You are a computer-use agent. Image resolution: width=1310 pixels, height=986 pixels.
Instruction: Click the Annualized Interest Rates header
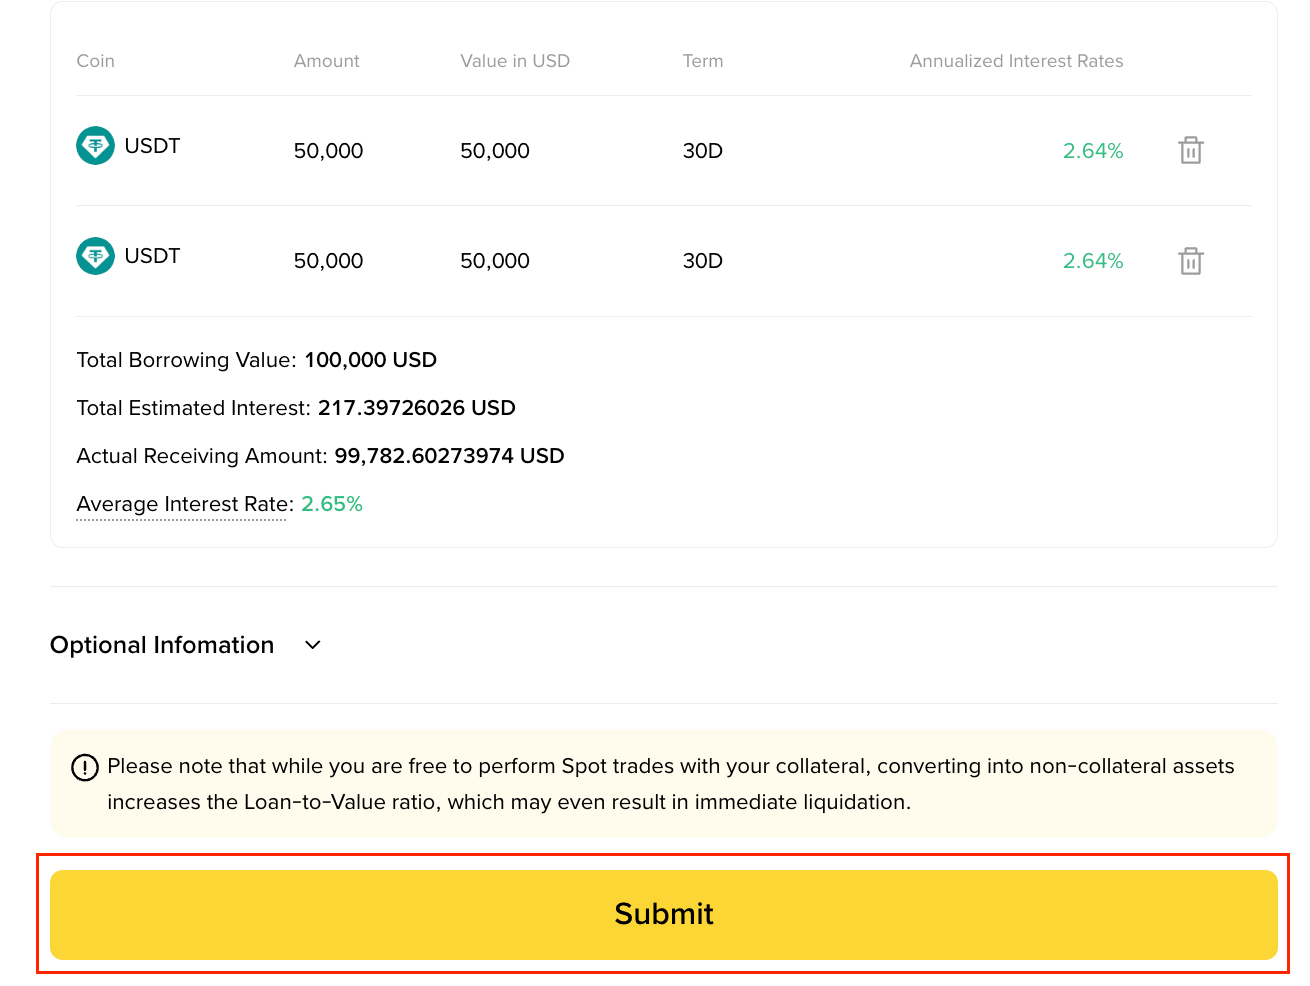(x=1016, y=61)
